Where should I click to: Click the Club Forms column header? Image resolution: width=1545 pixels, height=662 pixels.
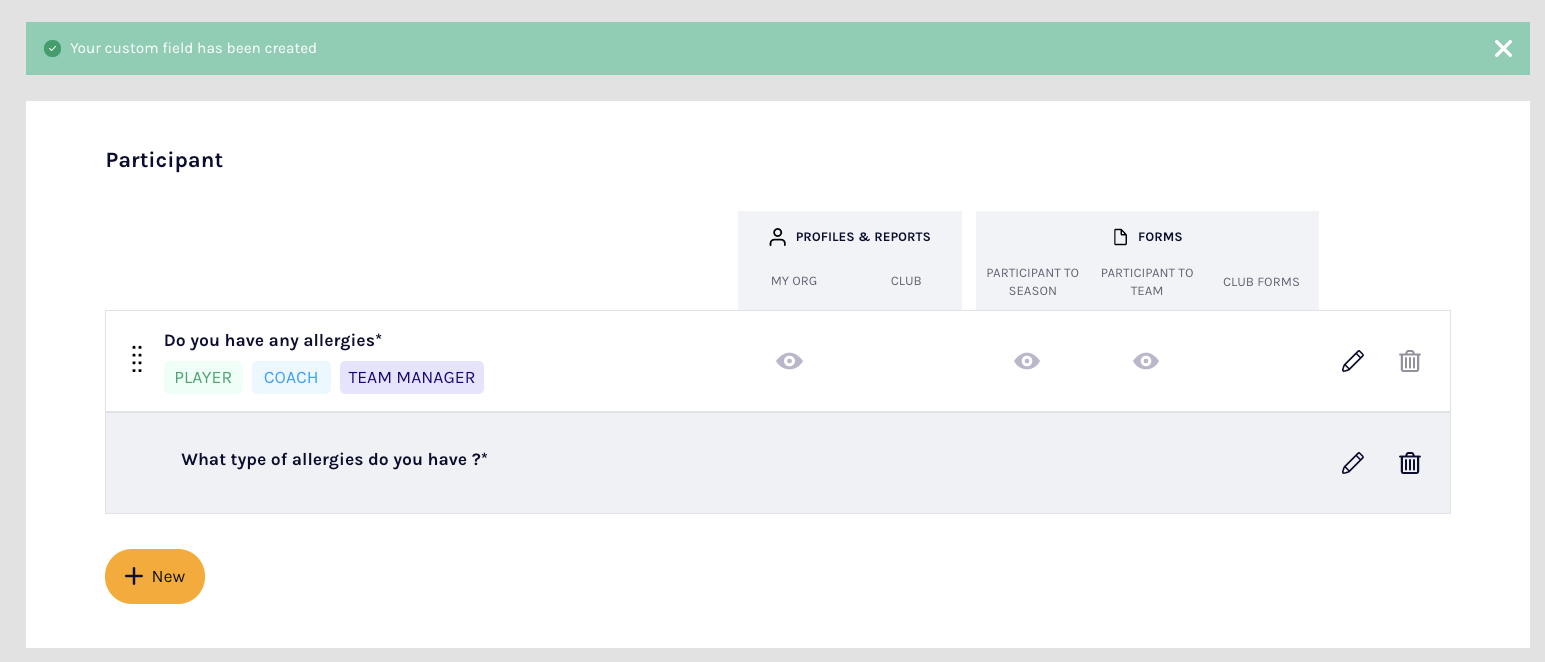pos(1261,282)
